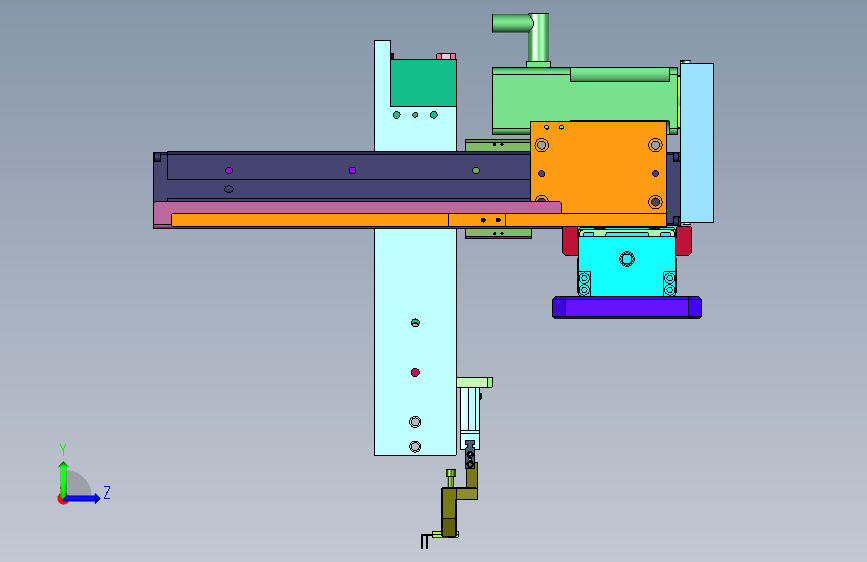The image size is (867, 562).
Task: Select the olive green plate below orange bar
Action: click(498, 233)
